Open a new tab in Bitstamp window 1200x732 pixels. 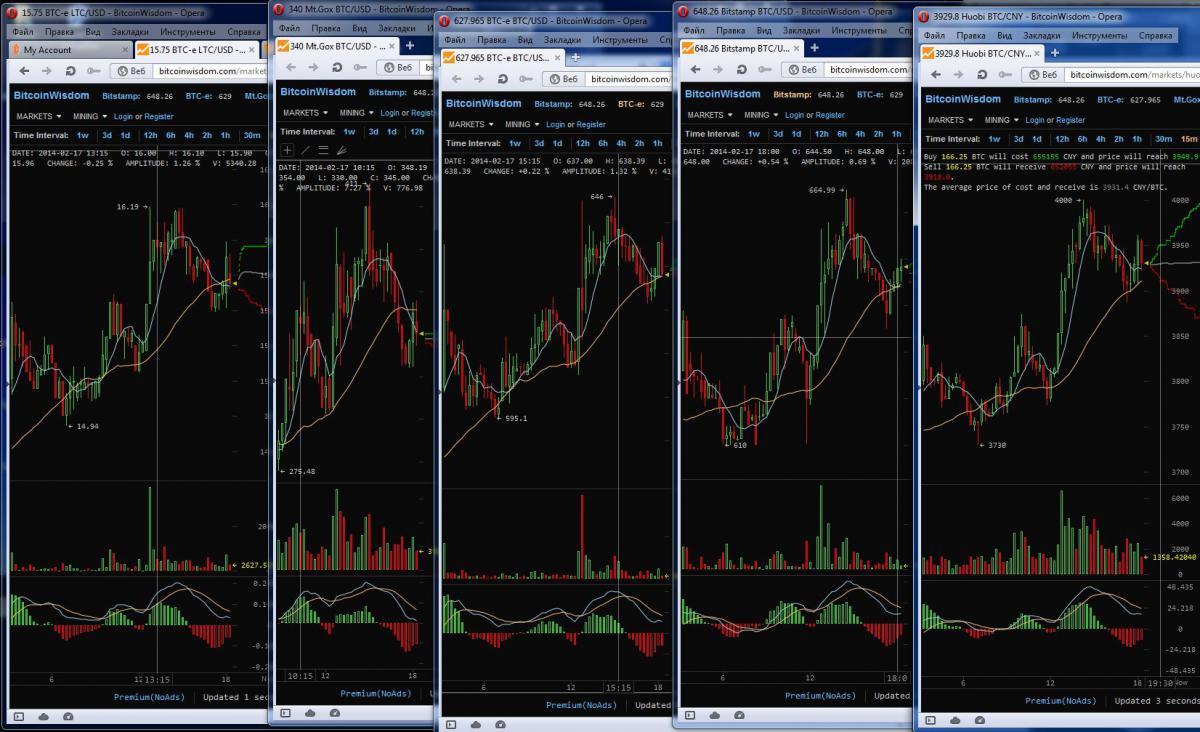(x=814, y=48)
